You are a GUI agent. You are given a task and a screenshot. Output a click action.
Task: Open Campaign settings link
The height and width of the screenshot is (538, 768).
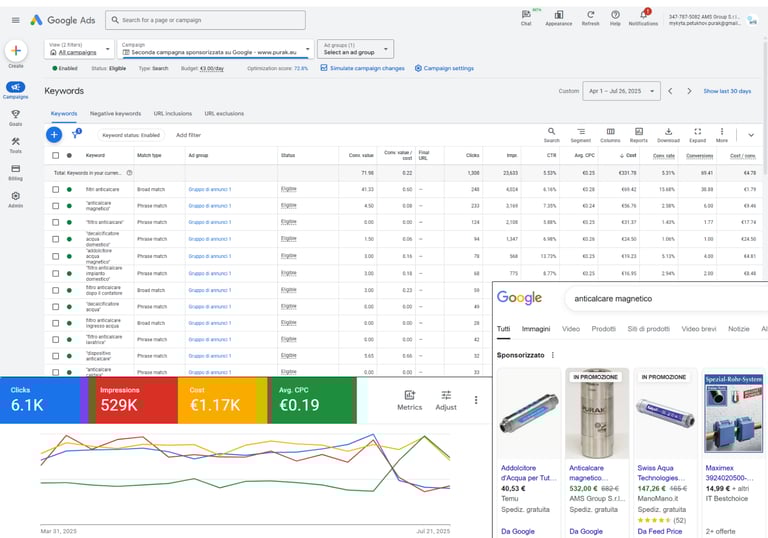[444, 68]
